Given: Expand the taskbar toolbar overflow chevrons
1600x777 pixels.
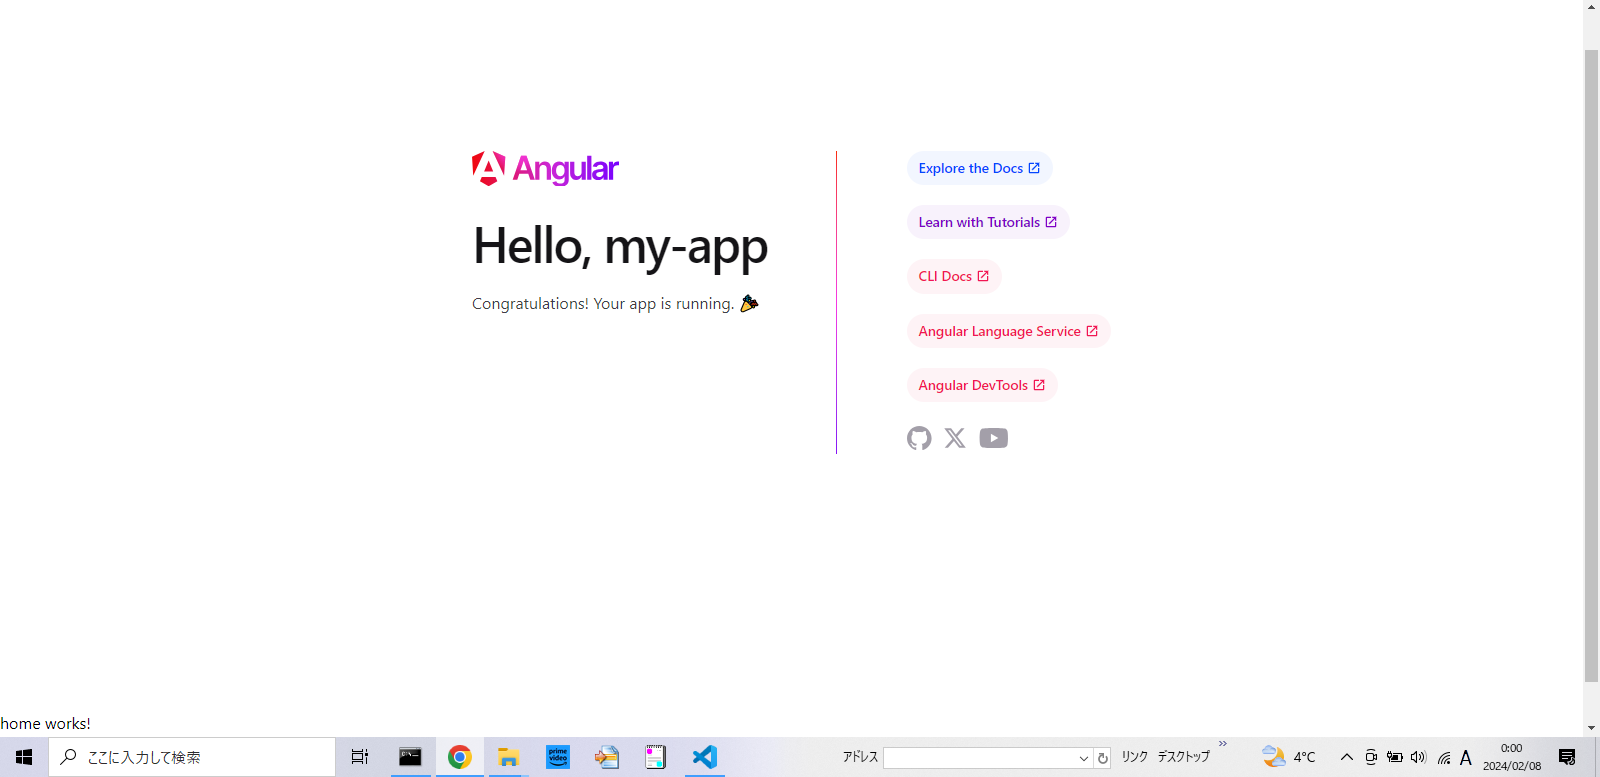Looking at the screenshot, I should click(1222, 744).
